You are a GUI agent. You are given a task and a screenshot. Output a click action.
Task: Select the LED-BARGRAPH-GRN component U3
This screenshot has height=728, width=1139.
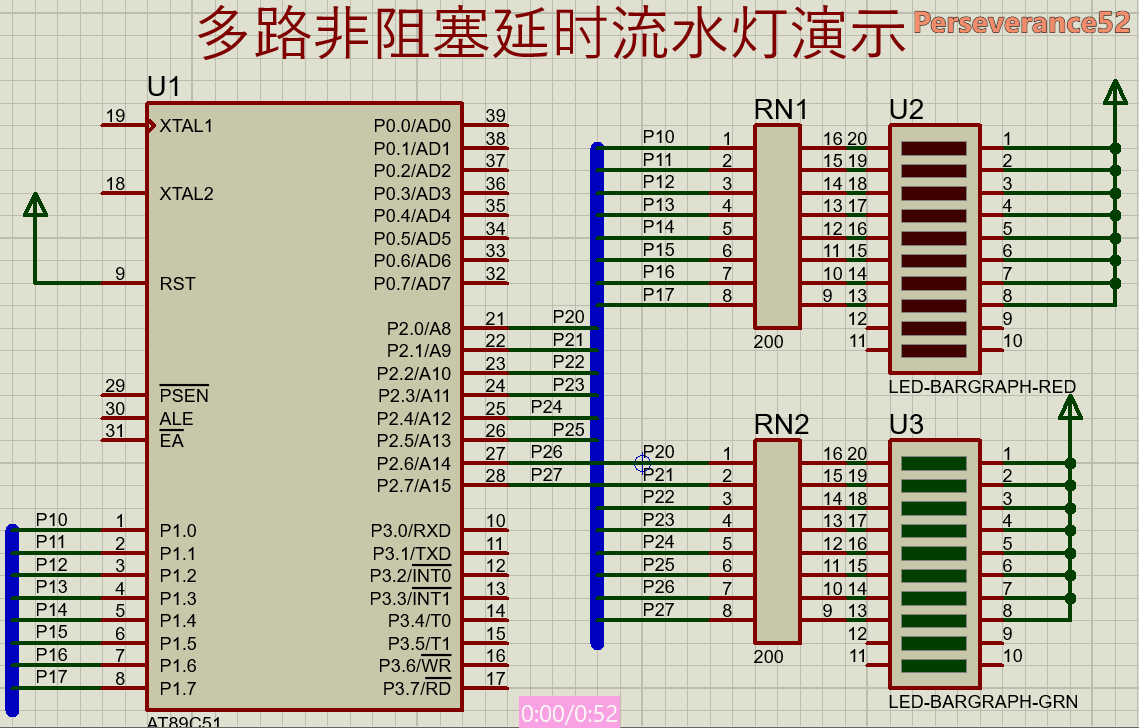pyautogui.click(x=935, y=560)
